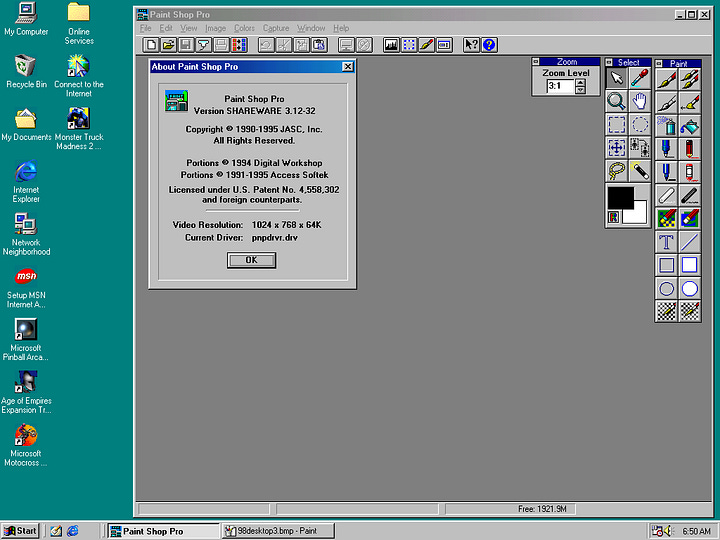Image resolution: width=720 pixels, height=540 pixels.
Task: Click the Zoom Level value field
Action: click(561, 86)
